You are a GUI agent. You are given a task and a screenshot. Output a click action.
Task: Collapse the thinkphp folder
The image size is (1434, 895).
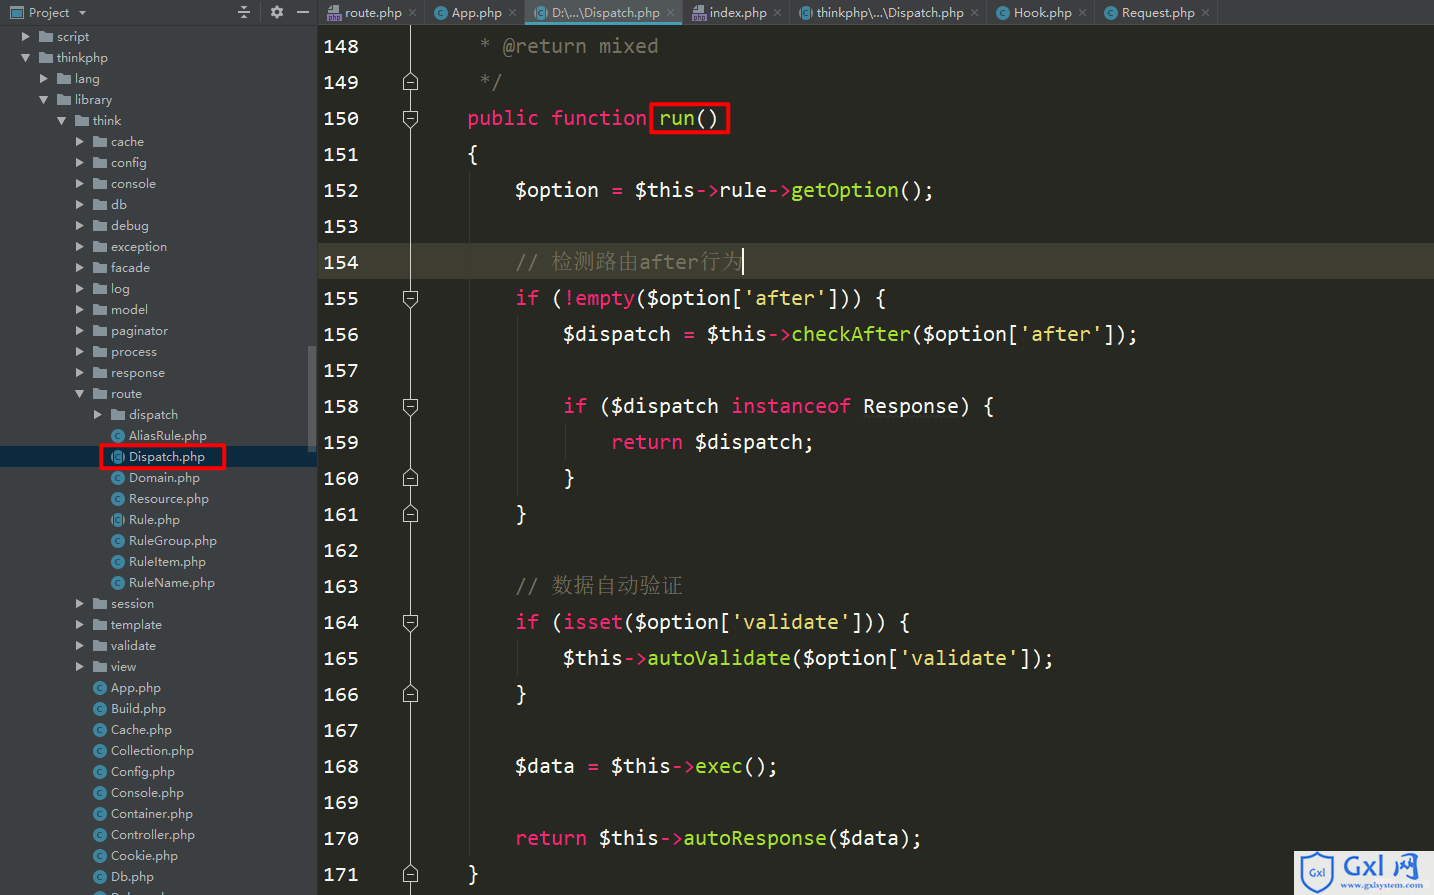[26, 57]
